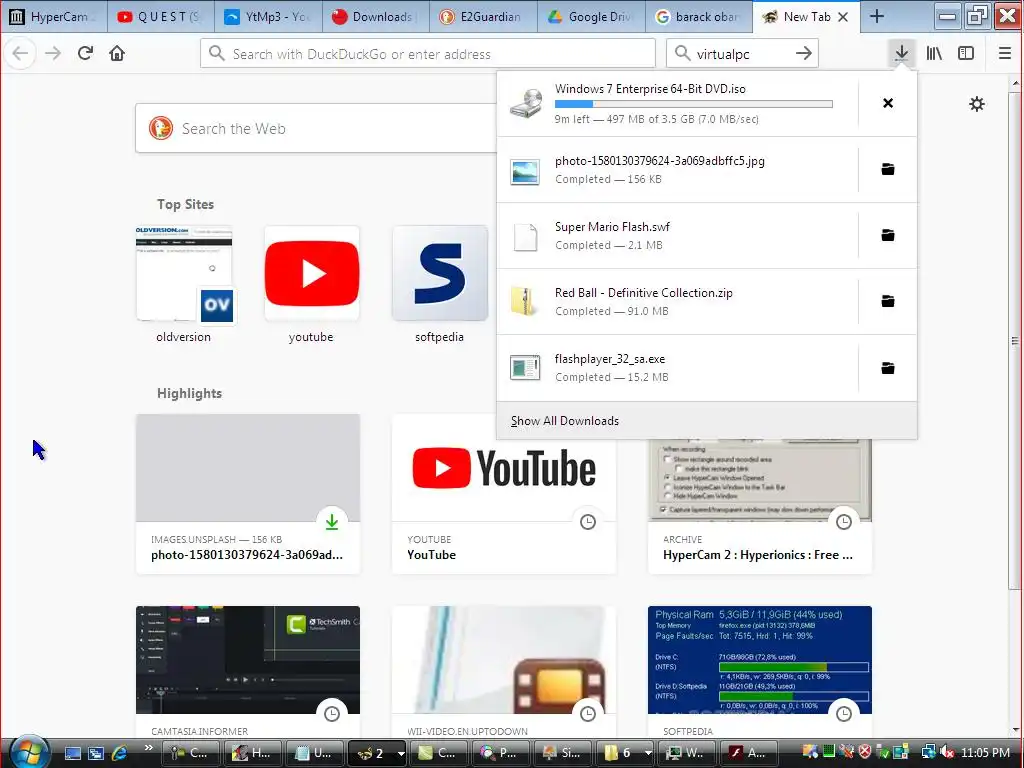The image size is (1024, 768).
Task: Click the search box containing virtualpc
Action: tap(742, 54)
